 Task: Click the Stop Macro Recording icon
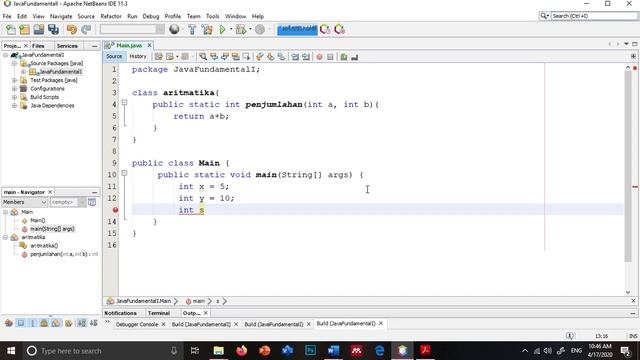(x=330, y=57)
